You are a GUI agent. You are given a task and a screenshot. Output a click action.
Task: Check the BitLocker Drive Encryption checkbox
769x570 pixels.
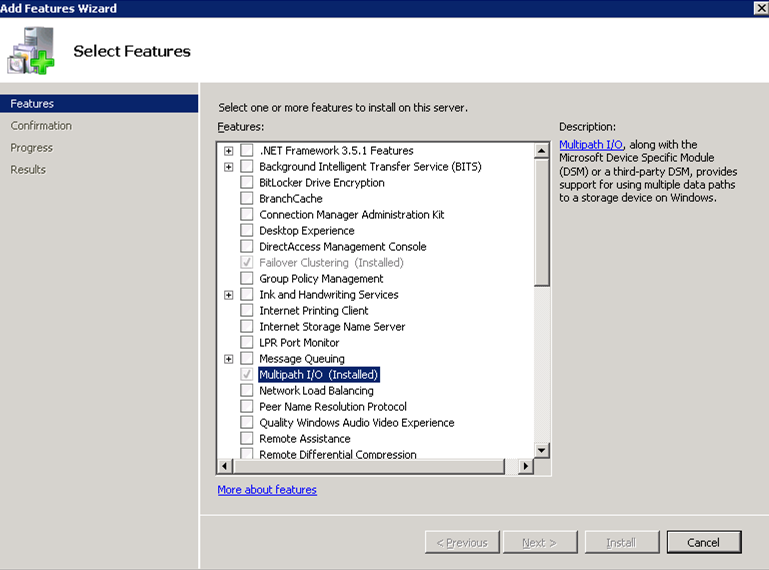click(x=247, y=183)
